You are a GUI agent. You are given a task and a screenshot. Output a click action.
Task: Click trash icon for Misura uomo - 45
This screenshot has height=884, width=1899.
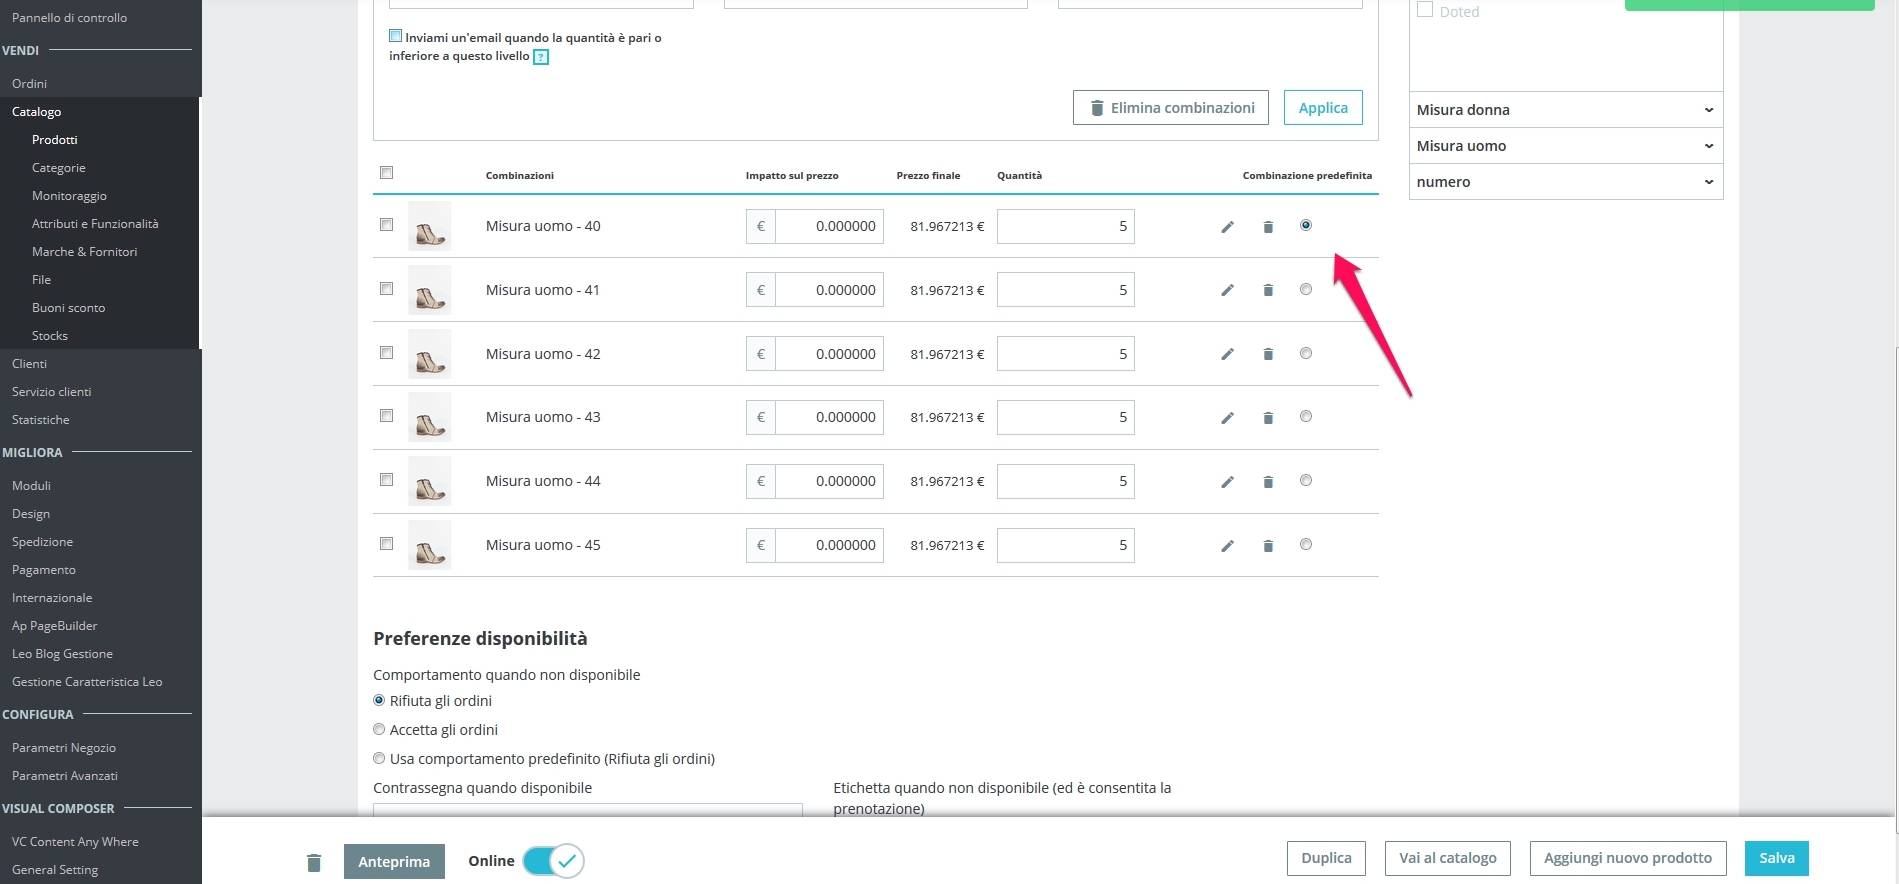tap(1268, 546)
